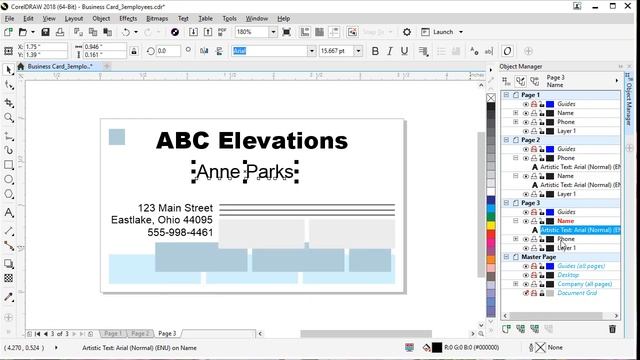Select the Drop Shadow tool

9,263
